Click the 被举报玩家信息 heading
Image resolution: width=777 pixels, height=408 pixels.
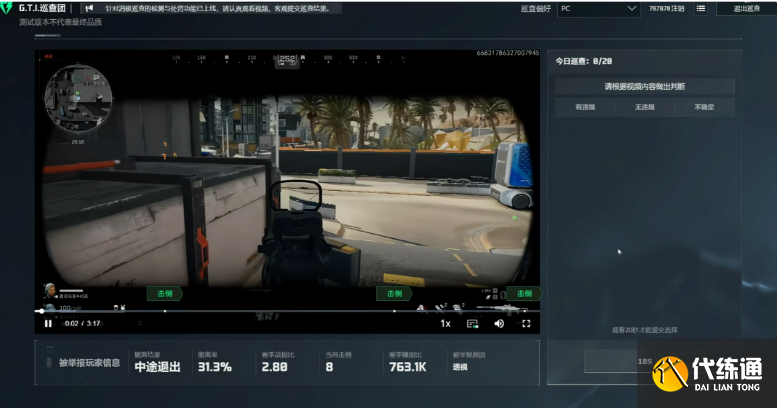pyautogui.click(x=89, y=363)
